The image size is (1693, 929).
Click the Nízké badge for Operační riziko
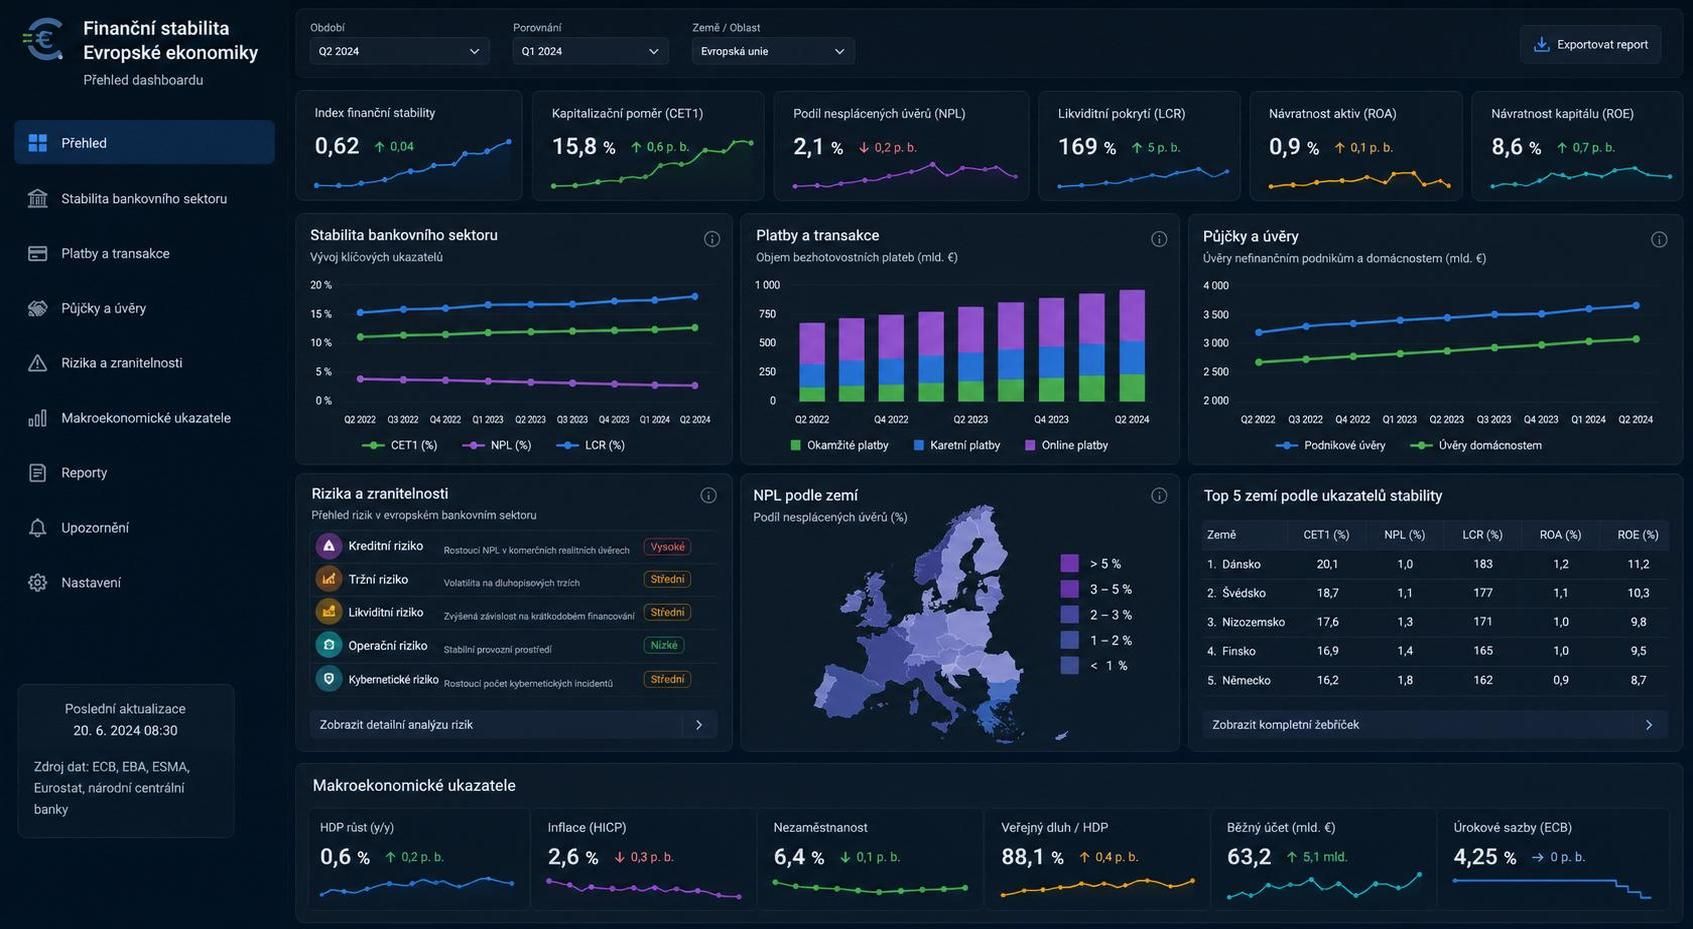pos(664,646)
